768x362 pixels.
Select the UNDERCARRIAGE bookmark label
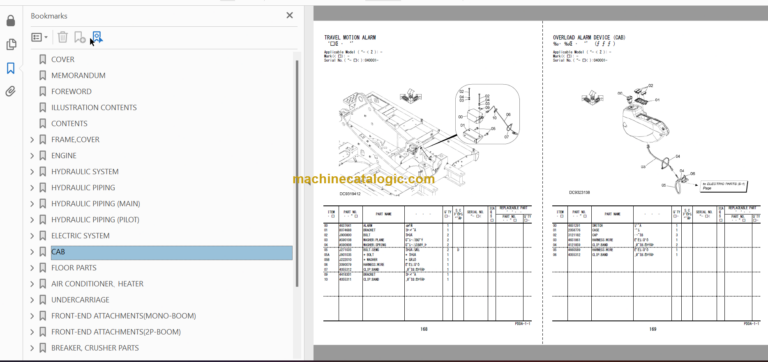tap(80, 300)
